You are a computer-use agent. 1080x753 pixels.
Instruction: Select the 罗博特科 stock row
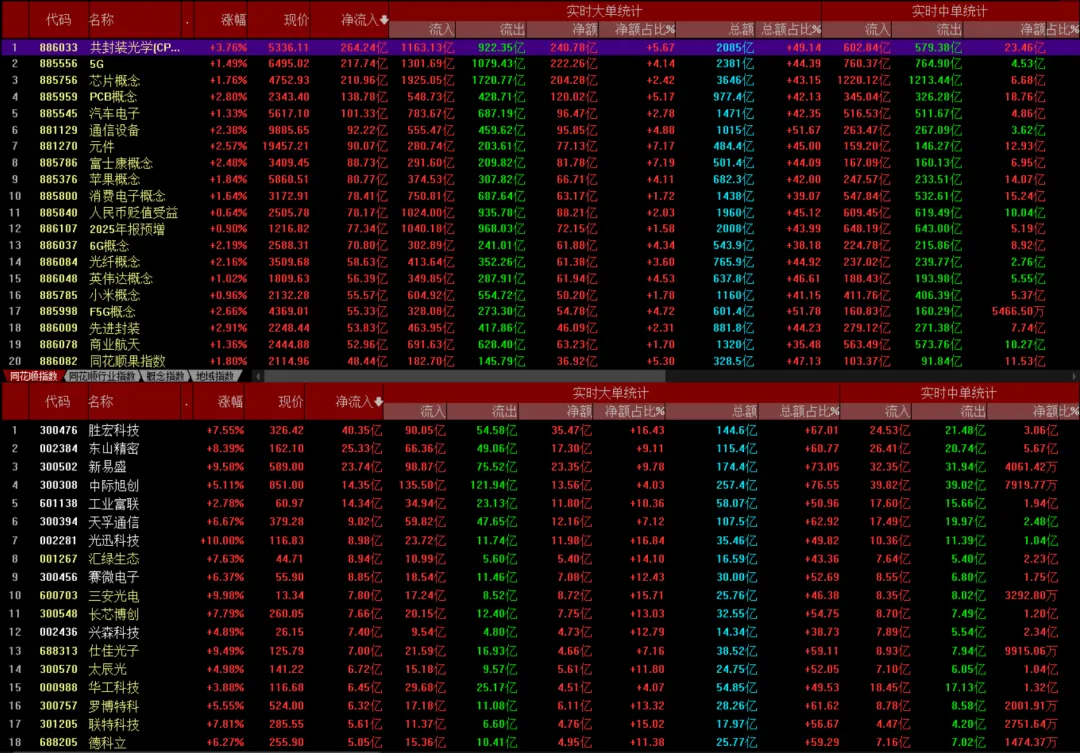(x=540, y=705)
